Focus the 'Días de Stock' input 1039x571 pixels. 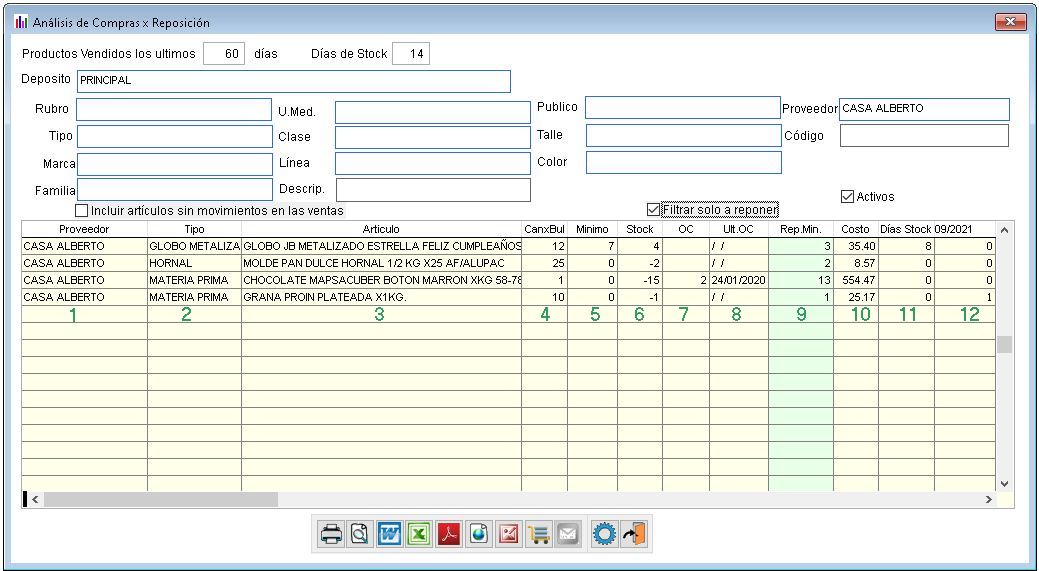click(411, 54)
